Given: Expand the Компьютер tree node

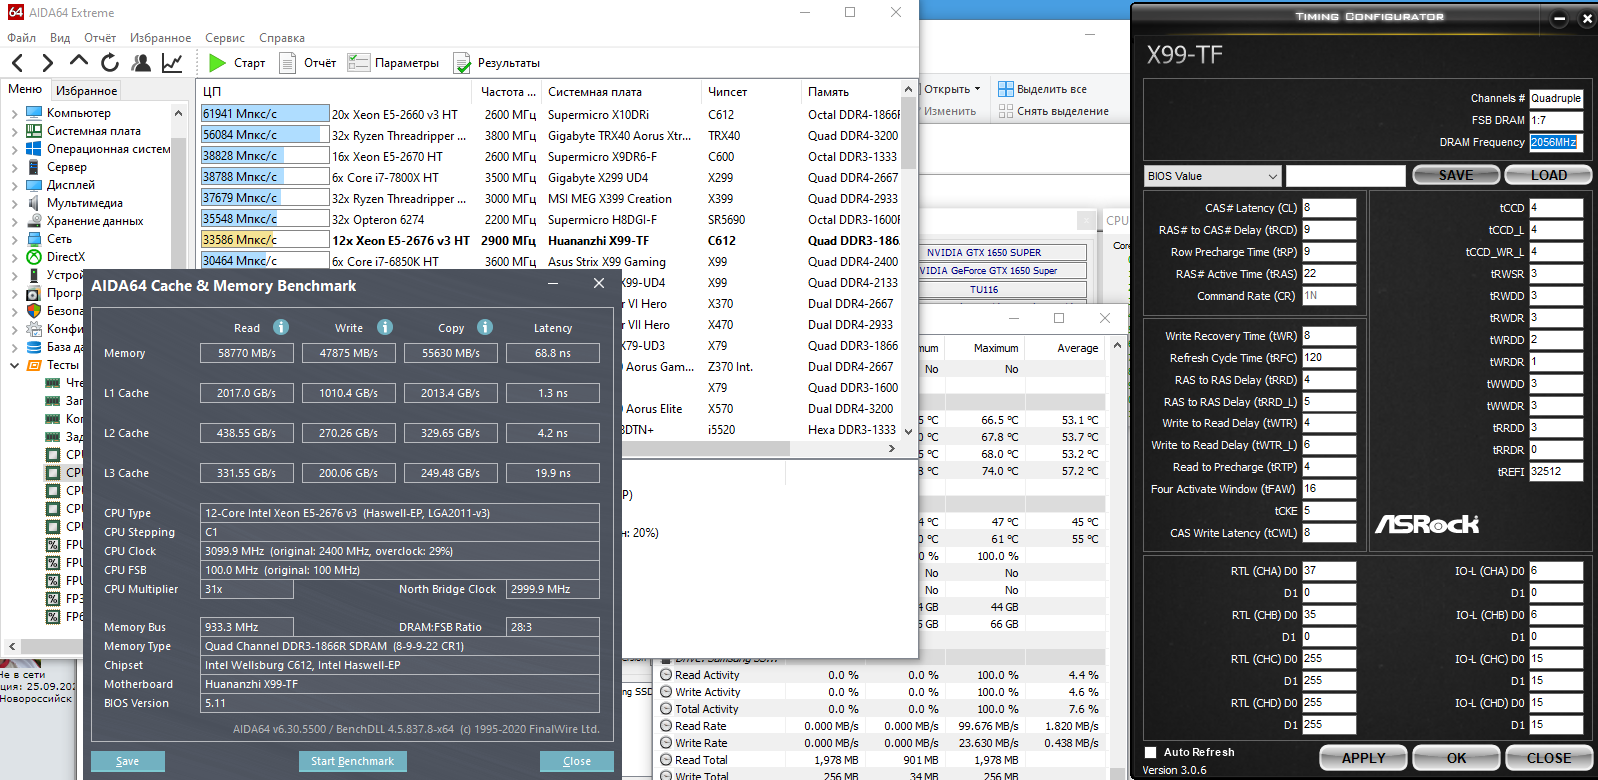Looking at the screenshot, I should [14, 113].
